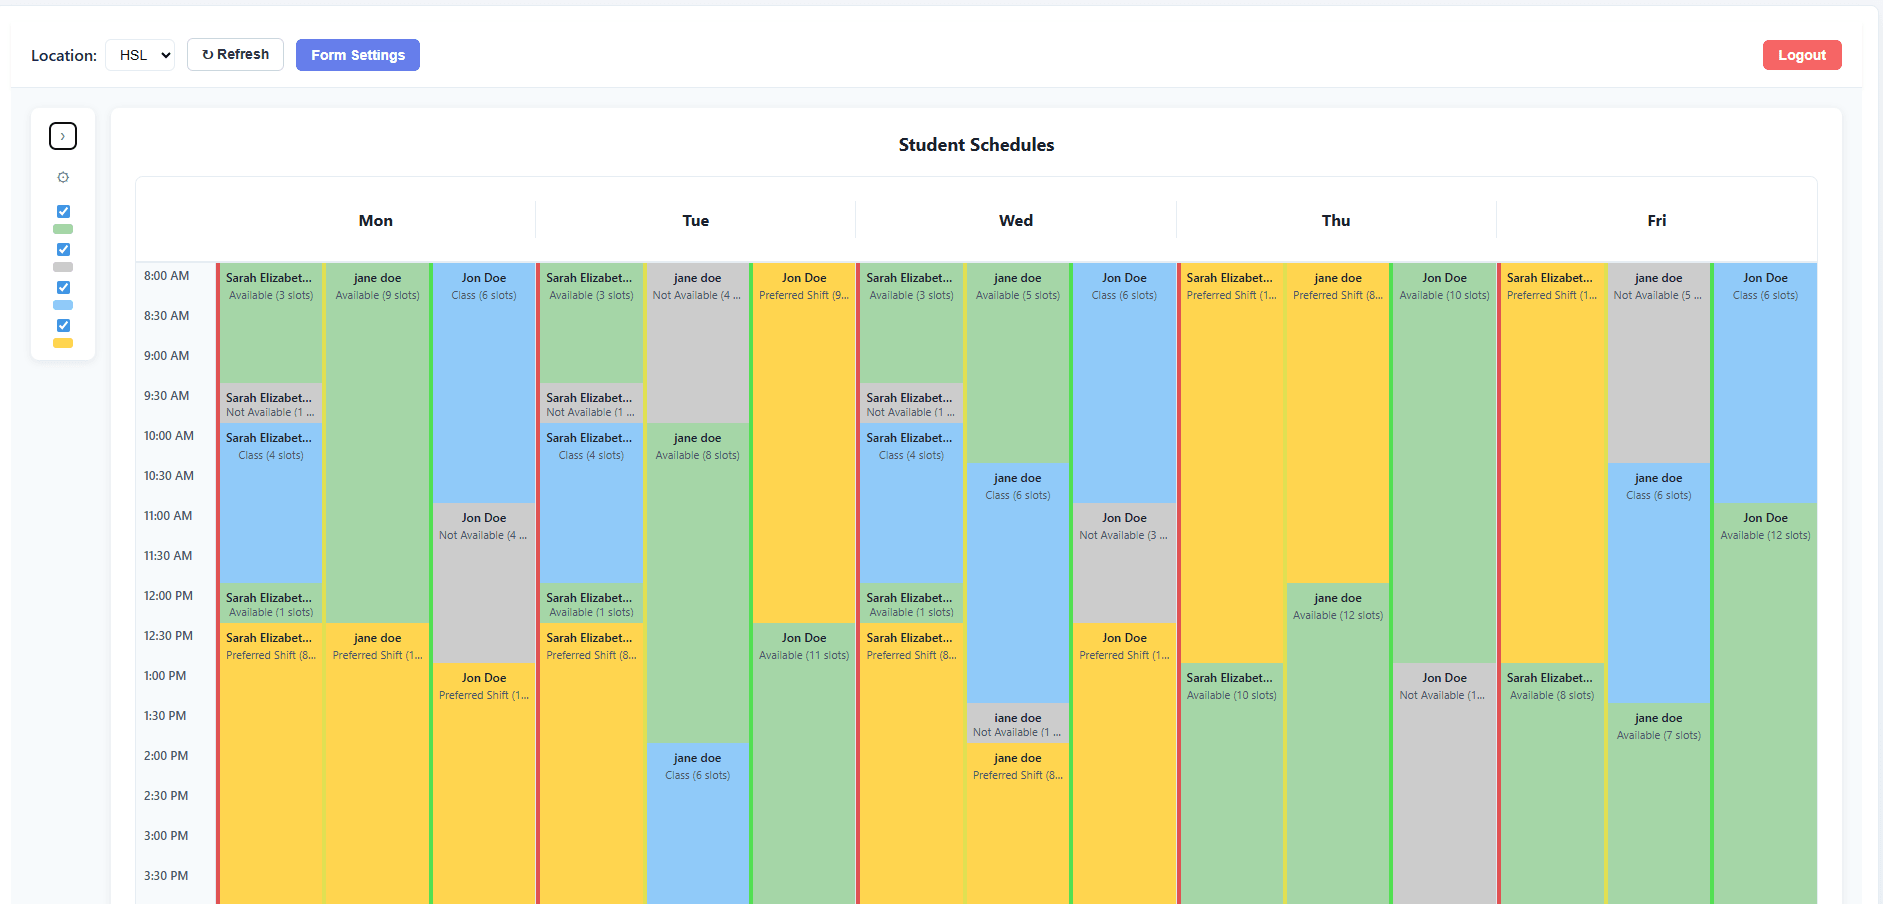Image resolution: width=1883 pixels, height=904 pixels.
Task: Open Thursday Sarah Elizabeth Available (10 slots) block
Action: pyautogui.click(x=1231, y=784)
